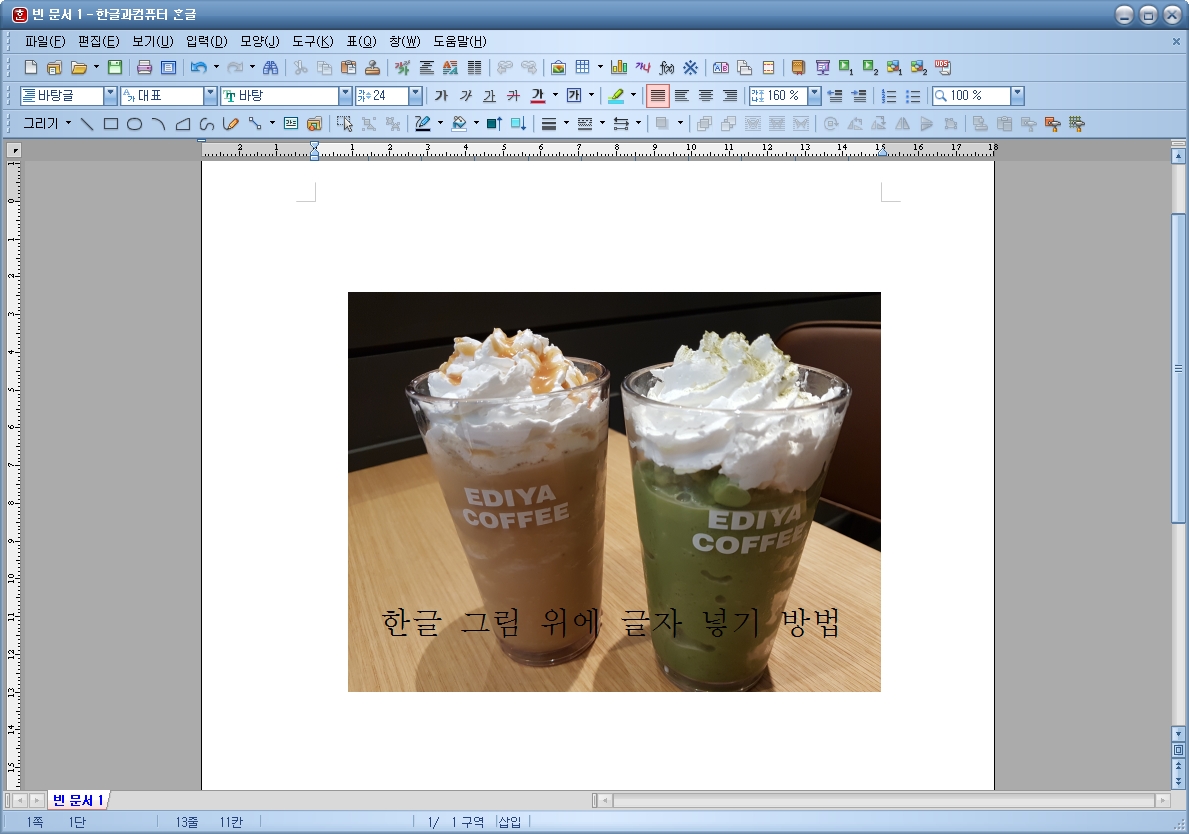This screenshot has width=1189, height=834.
Task: Expand the undo history dropdown arrow
Action: (216, 67)
